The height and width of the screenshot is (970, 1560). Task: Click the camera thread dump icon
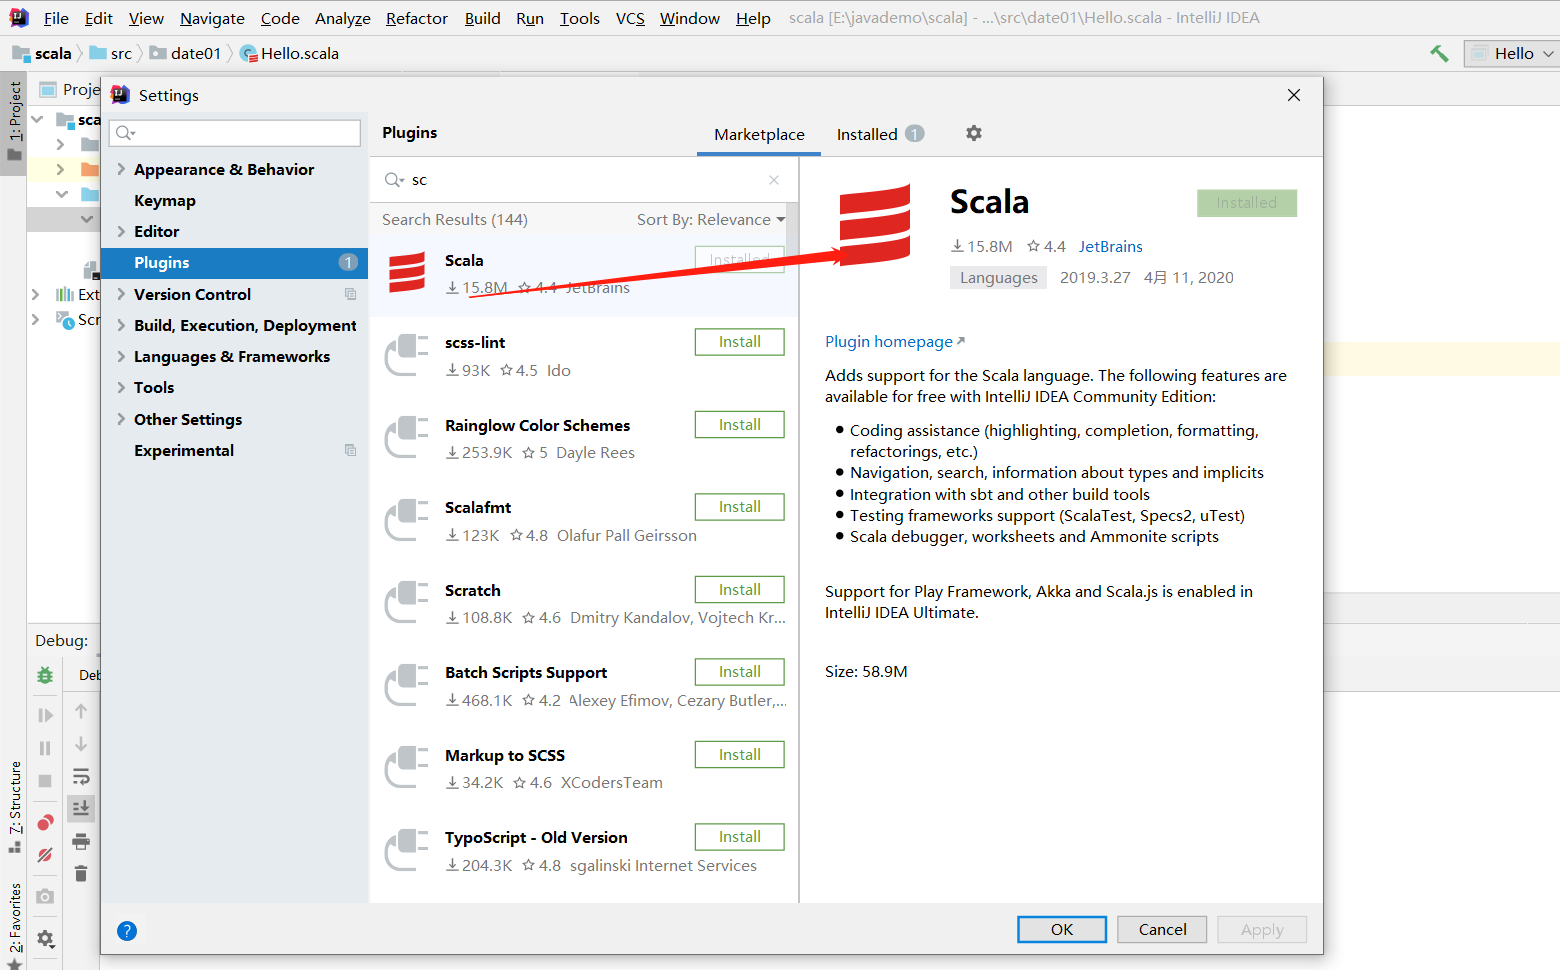[45, 897]
